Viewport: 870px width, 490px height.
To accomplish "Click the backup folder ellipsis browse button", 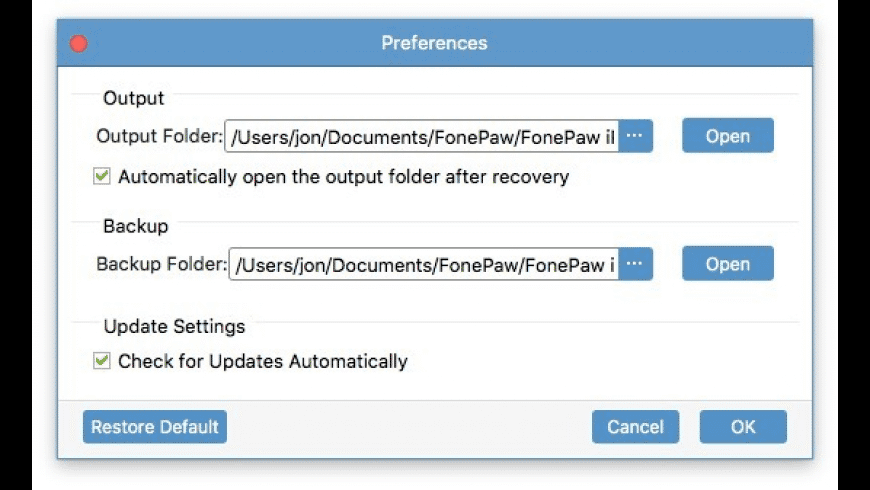I will pos(635,264).
